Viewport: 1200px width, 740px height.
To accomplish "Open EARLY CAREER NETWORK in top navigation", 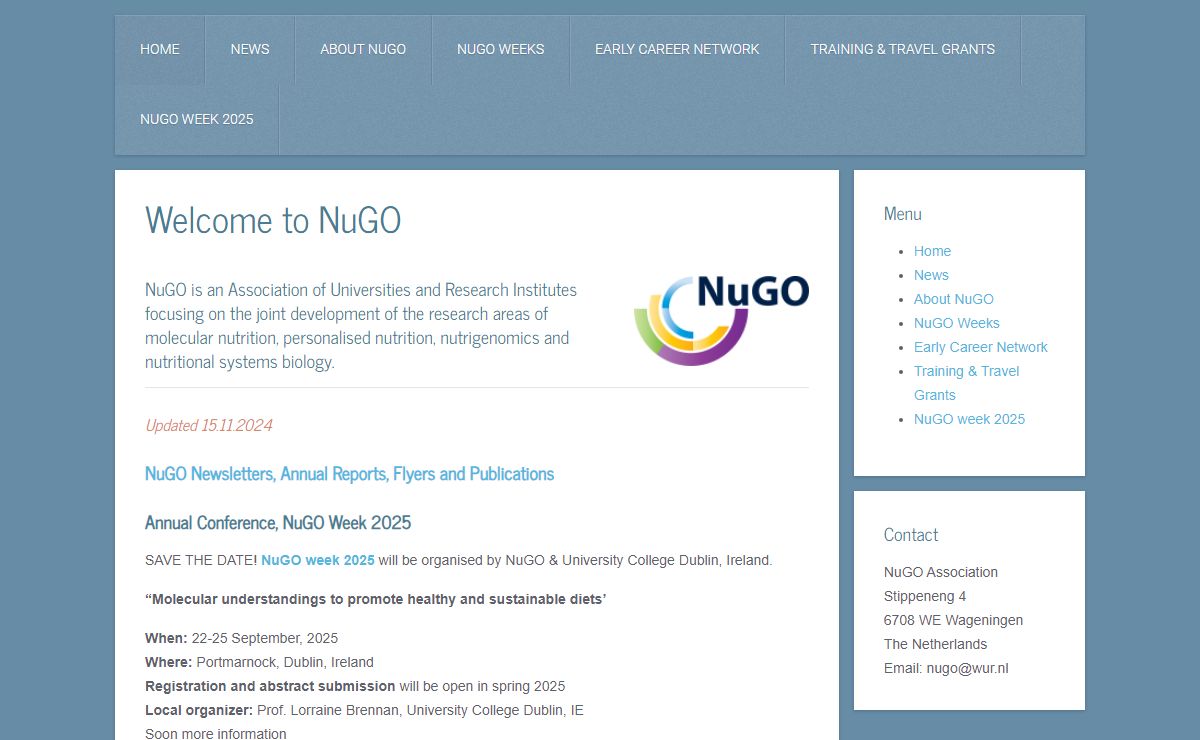I will [677, 49].
